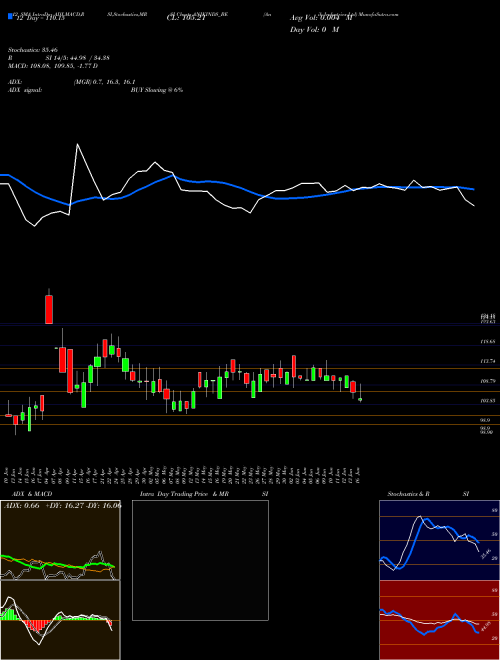This screenshot has width=500, height=660.
Task: Click the tall red candlestick above the price range
Action: point(49,309)
